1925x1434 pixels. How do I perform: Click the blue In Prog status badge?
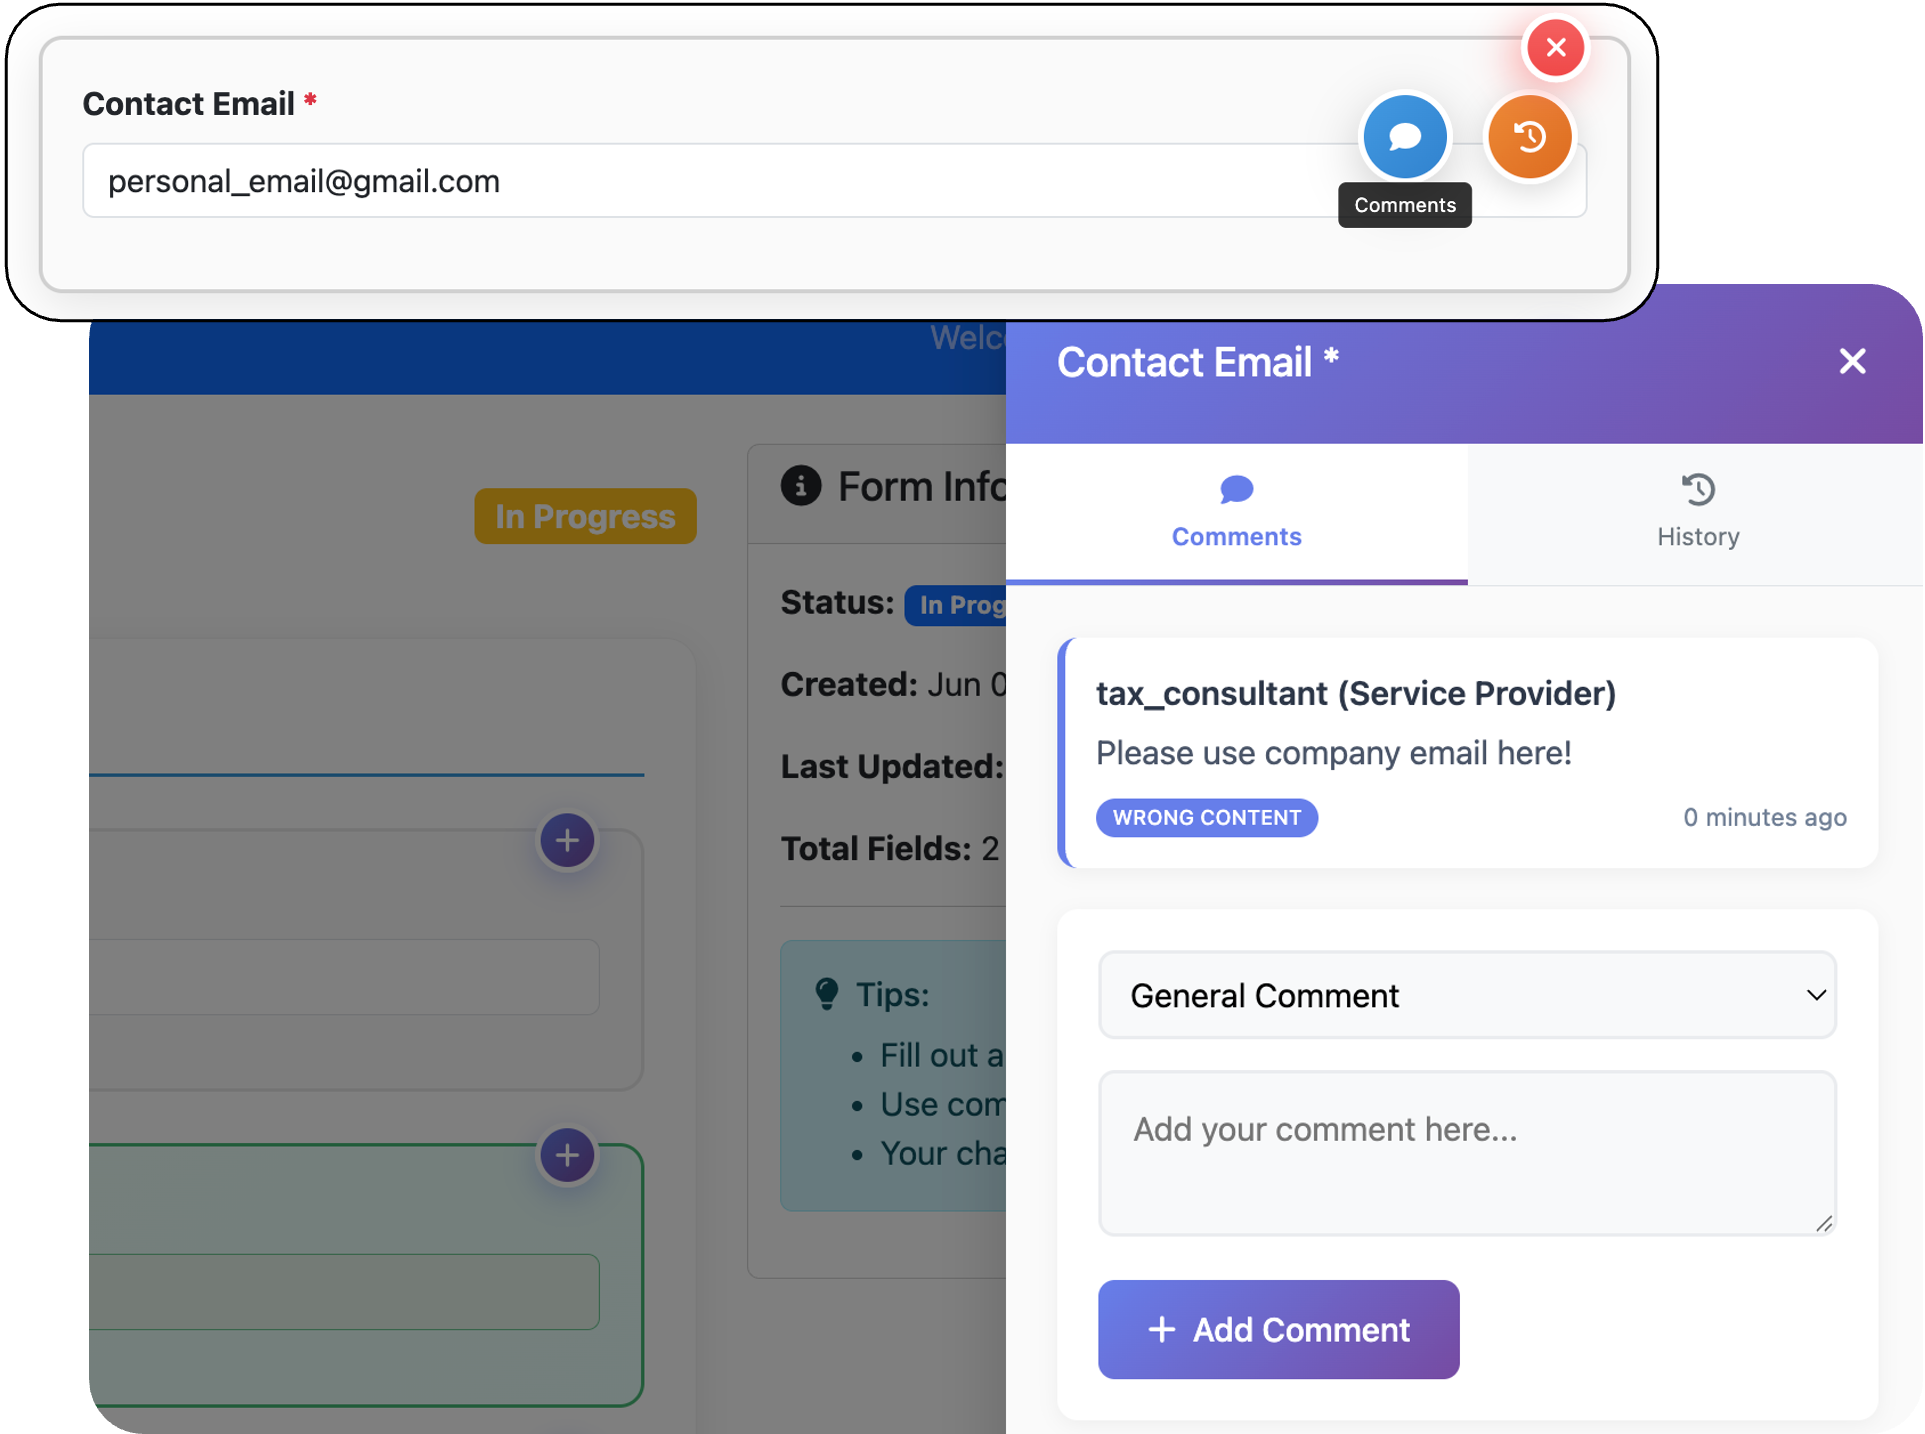point(955,605)
